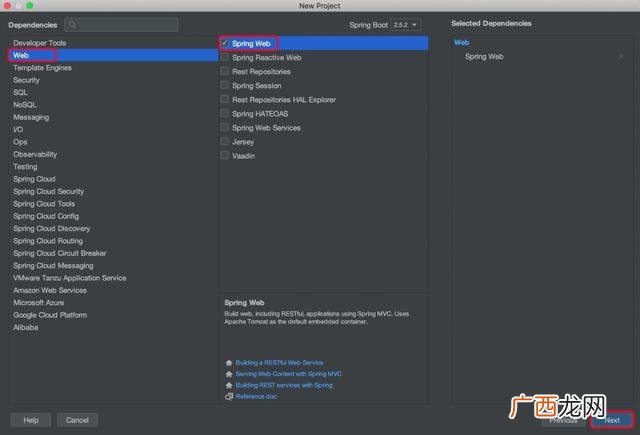This screenshot has width=640, height=435.
Task: Click the Cancel button
Action: coord(77,420)
